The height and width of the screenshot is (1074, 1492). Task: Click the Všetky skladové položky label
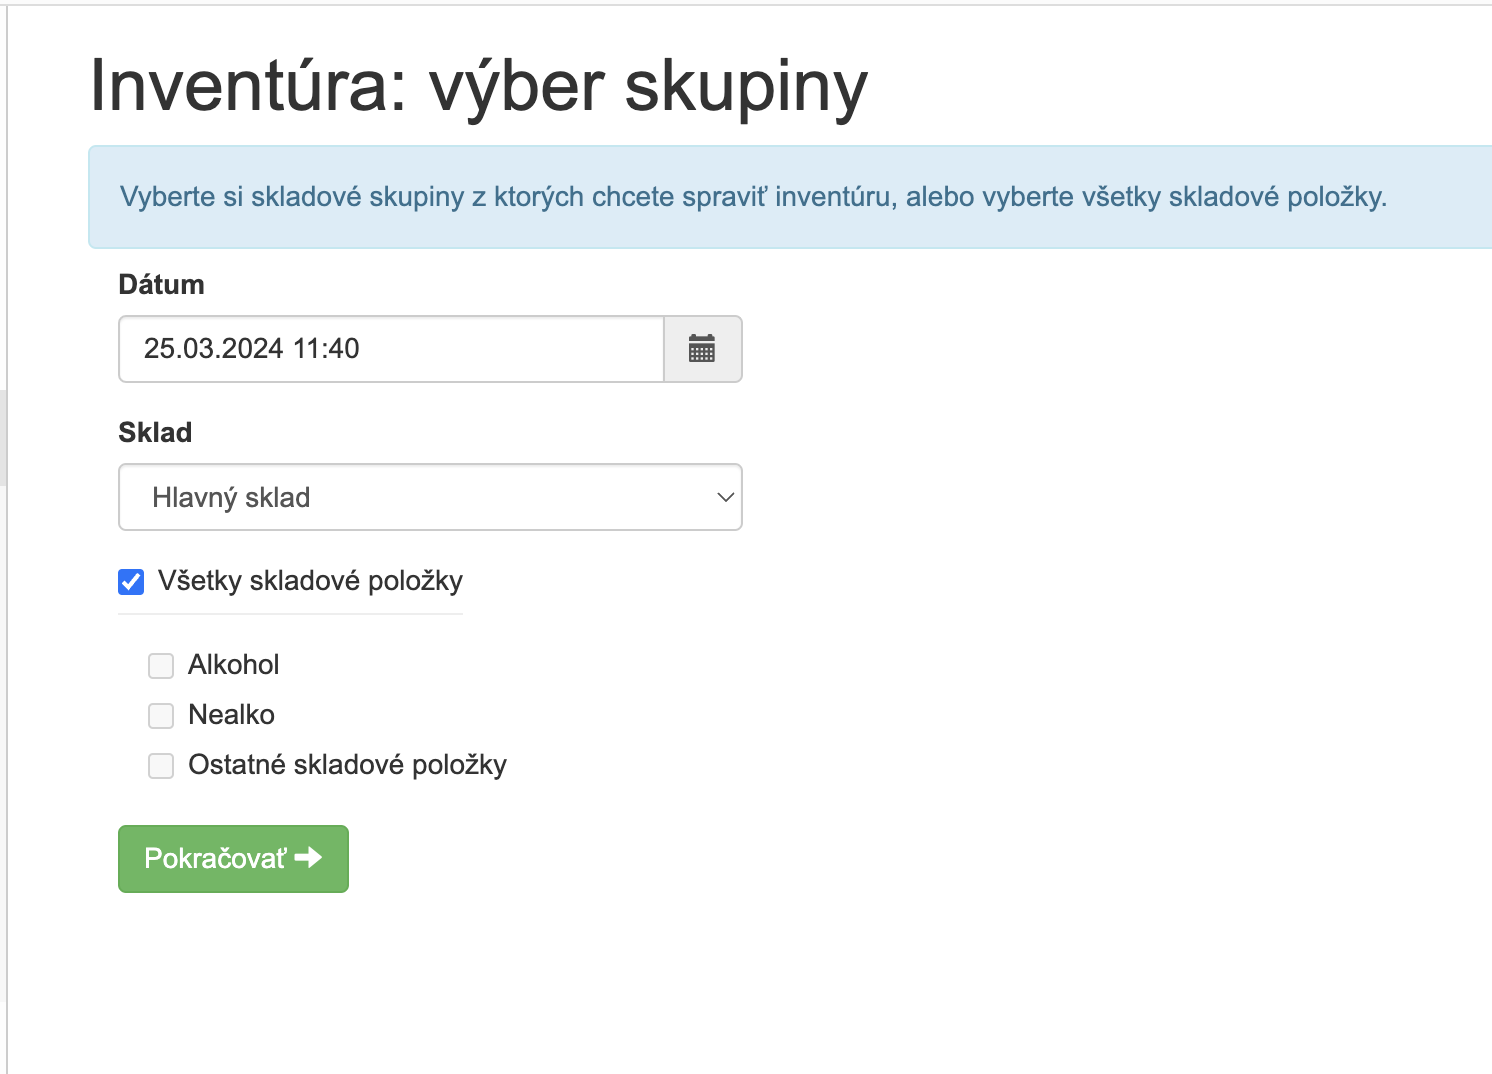coord(310,581)
